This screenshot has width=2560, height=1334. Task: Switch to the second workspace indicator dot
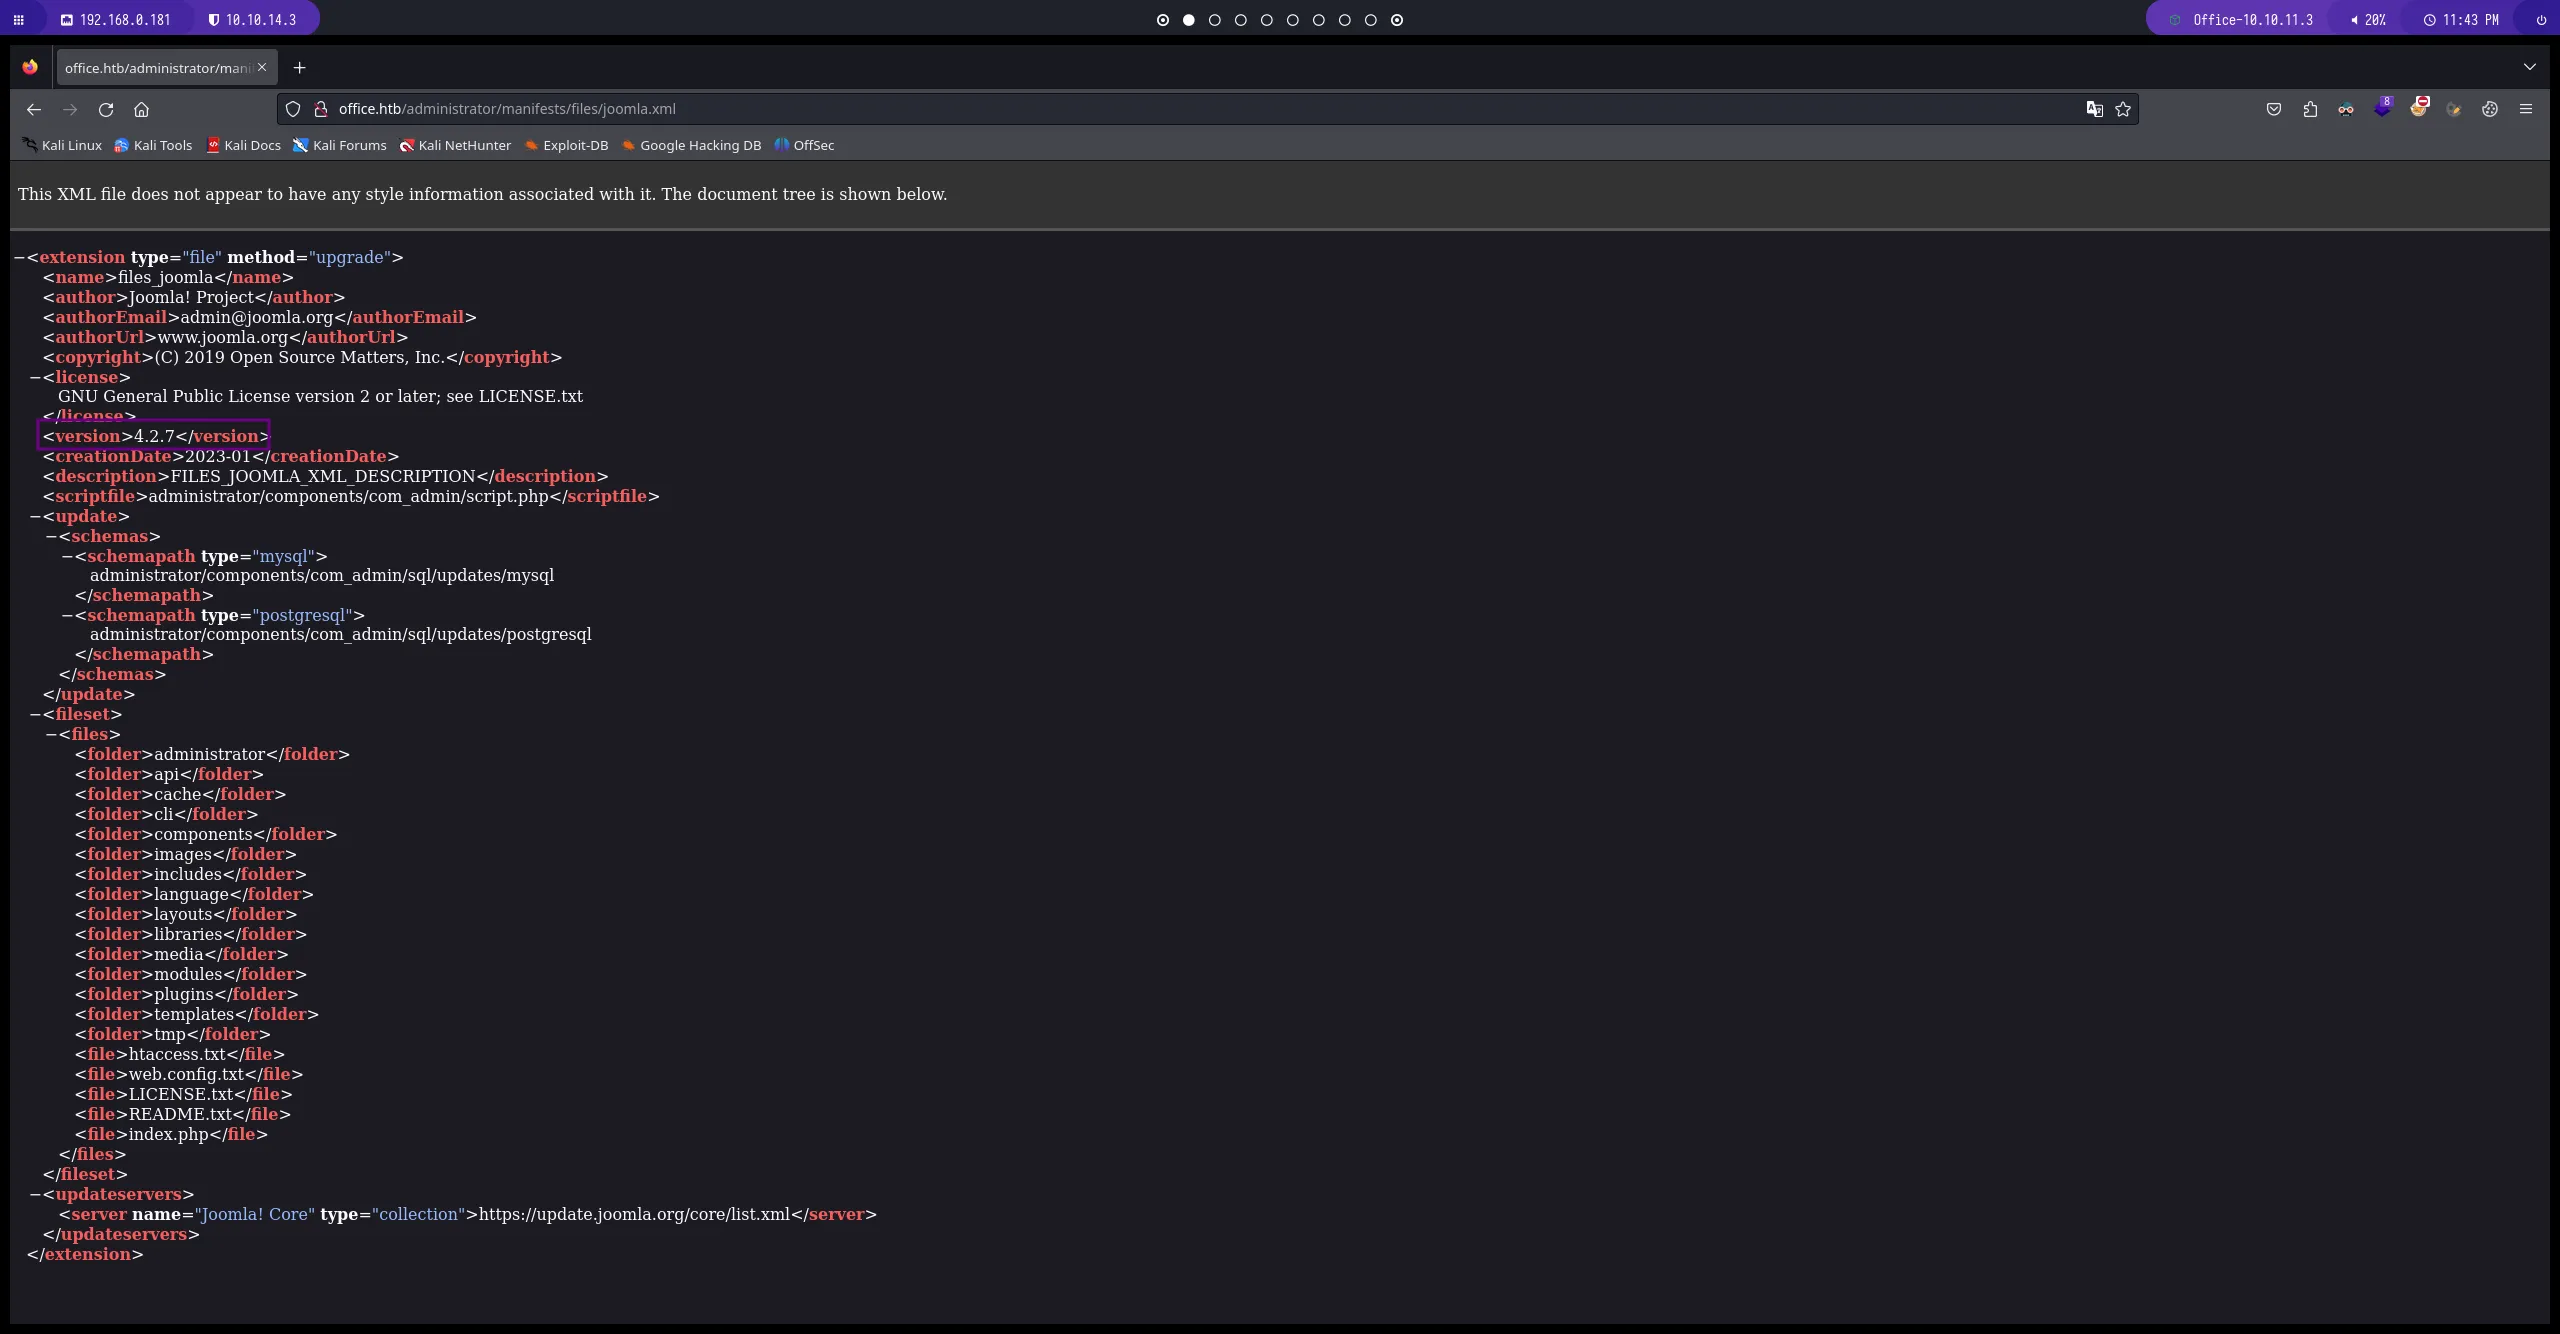[x=1189, y=20]
